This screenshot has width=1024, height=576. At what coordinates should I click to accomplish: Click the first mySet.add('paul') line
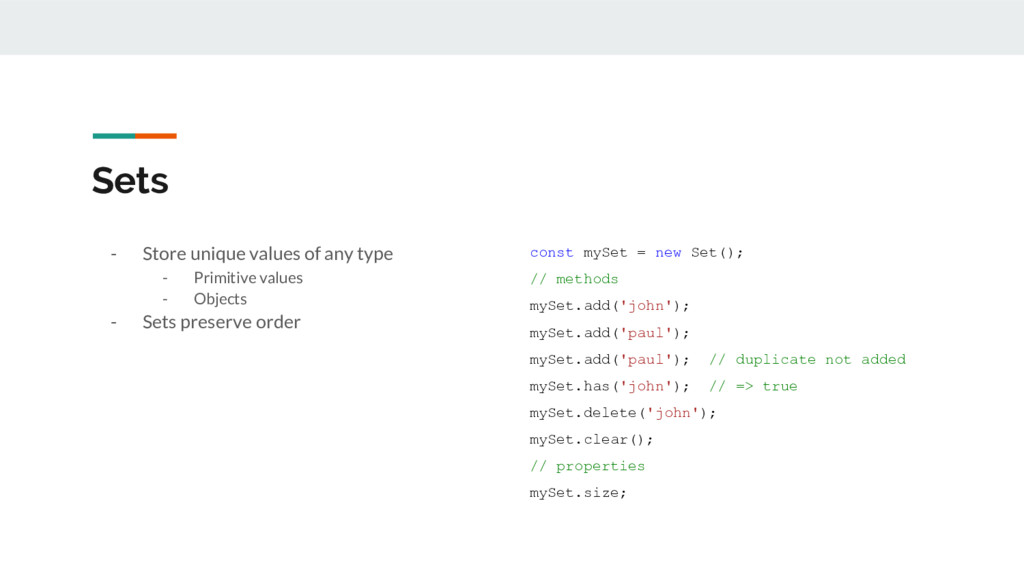[609, 333]
